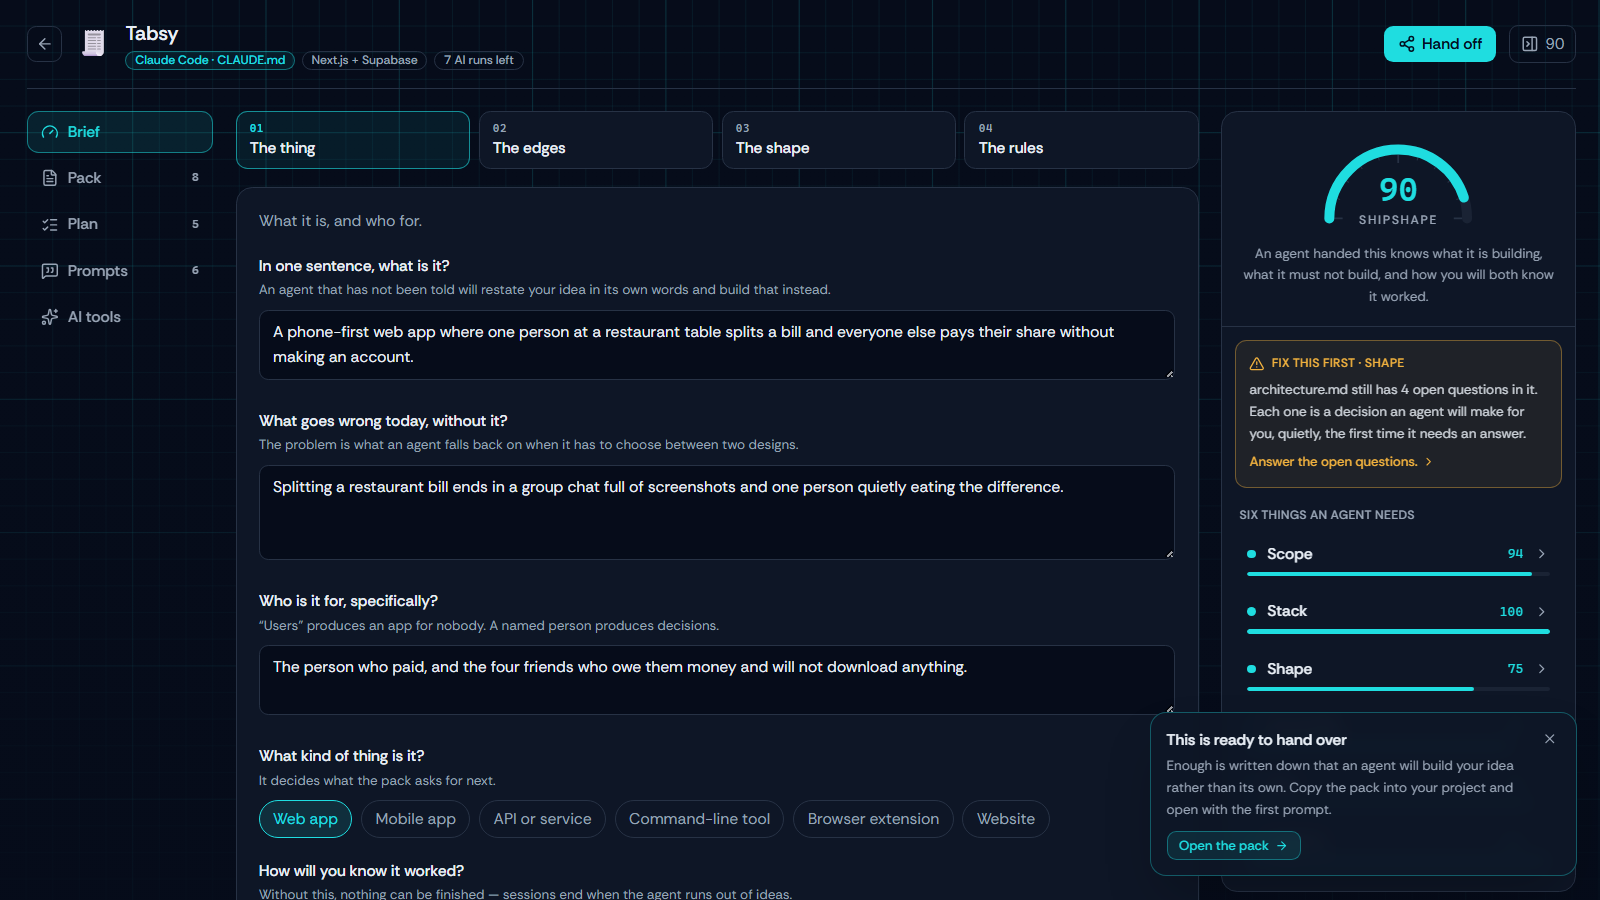The height and width of the screenshot is (900, 1600).
Task: Select API or service type
Action: coord(542,819)
